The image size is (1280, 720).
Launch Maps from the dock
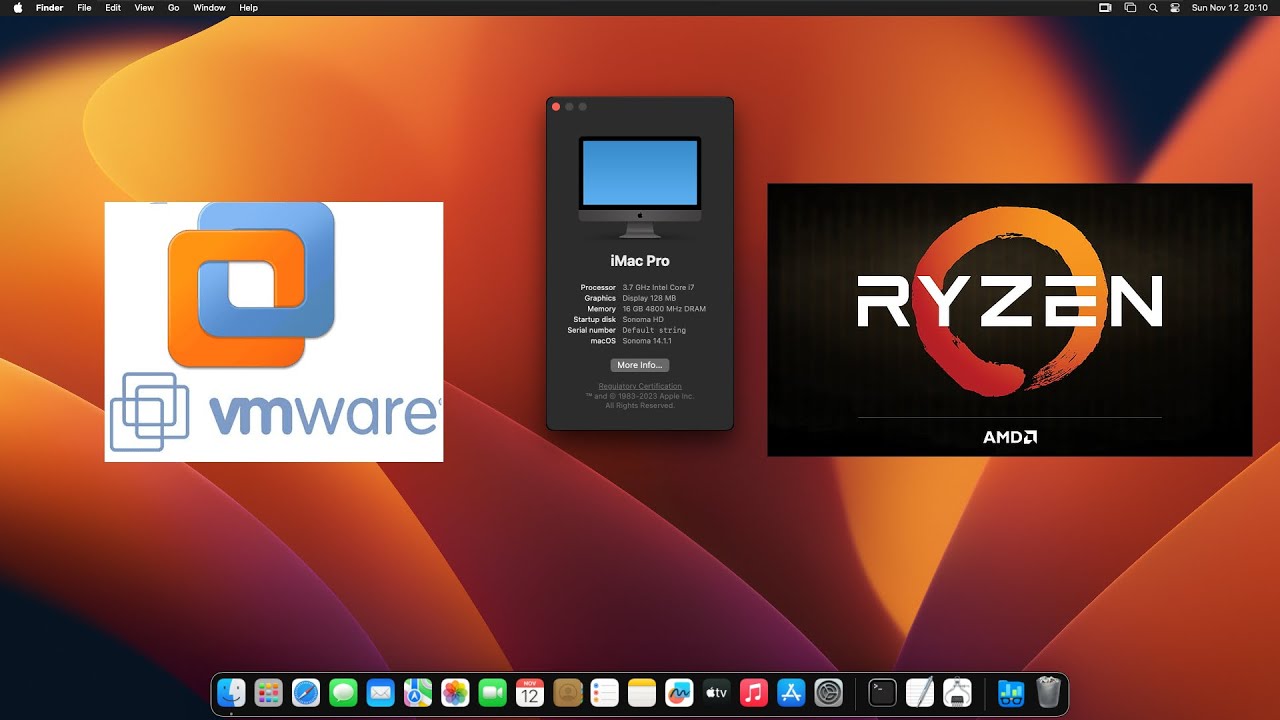(x=417, y=692)
